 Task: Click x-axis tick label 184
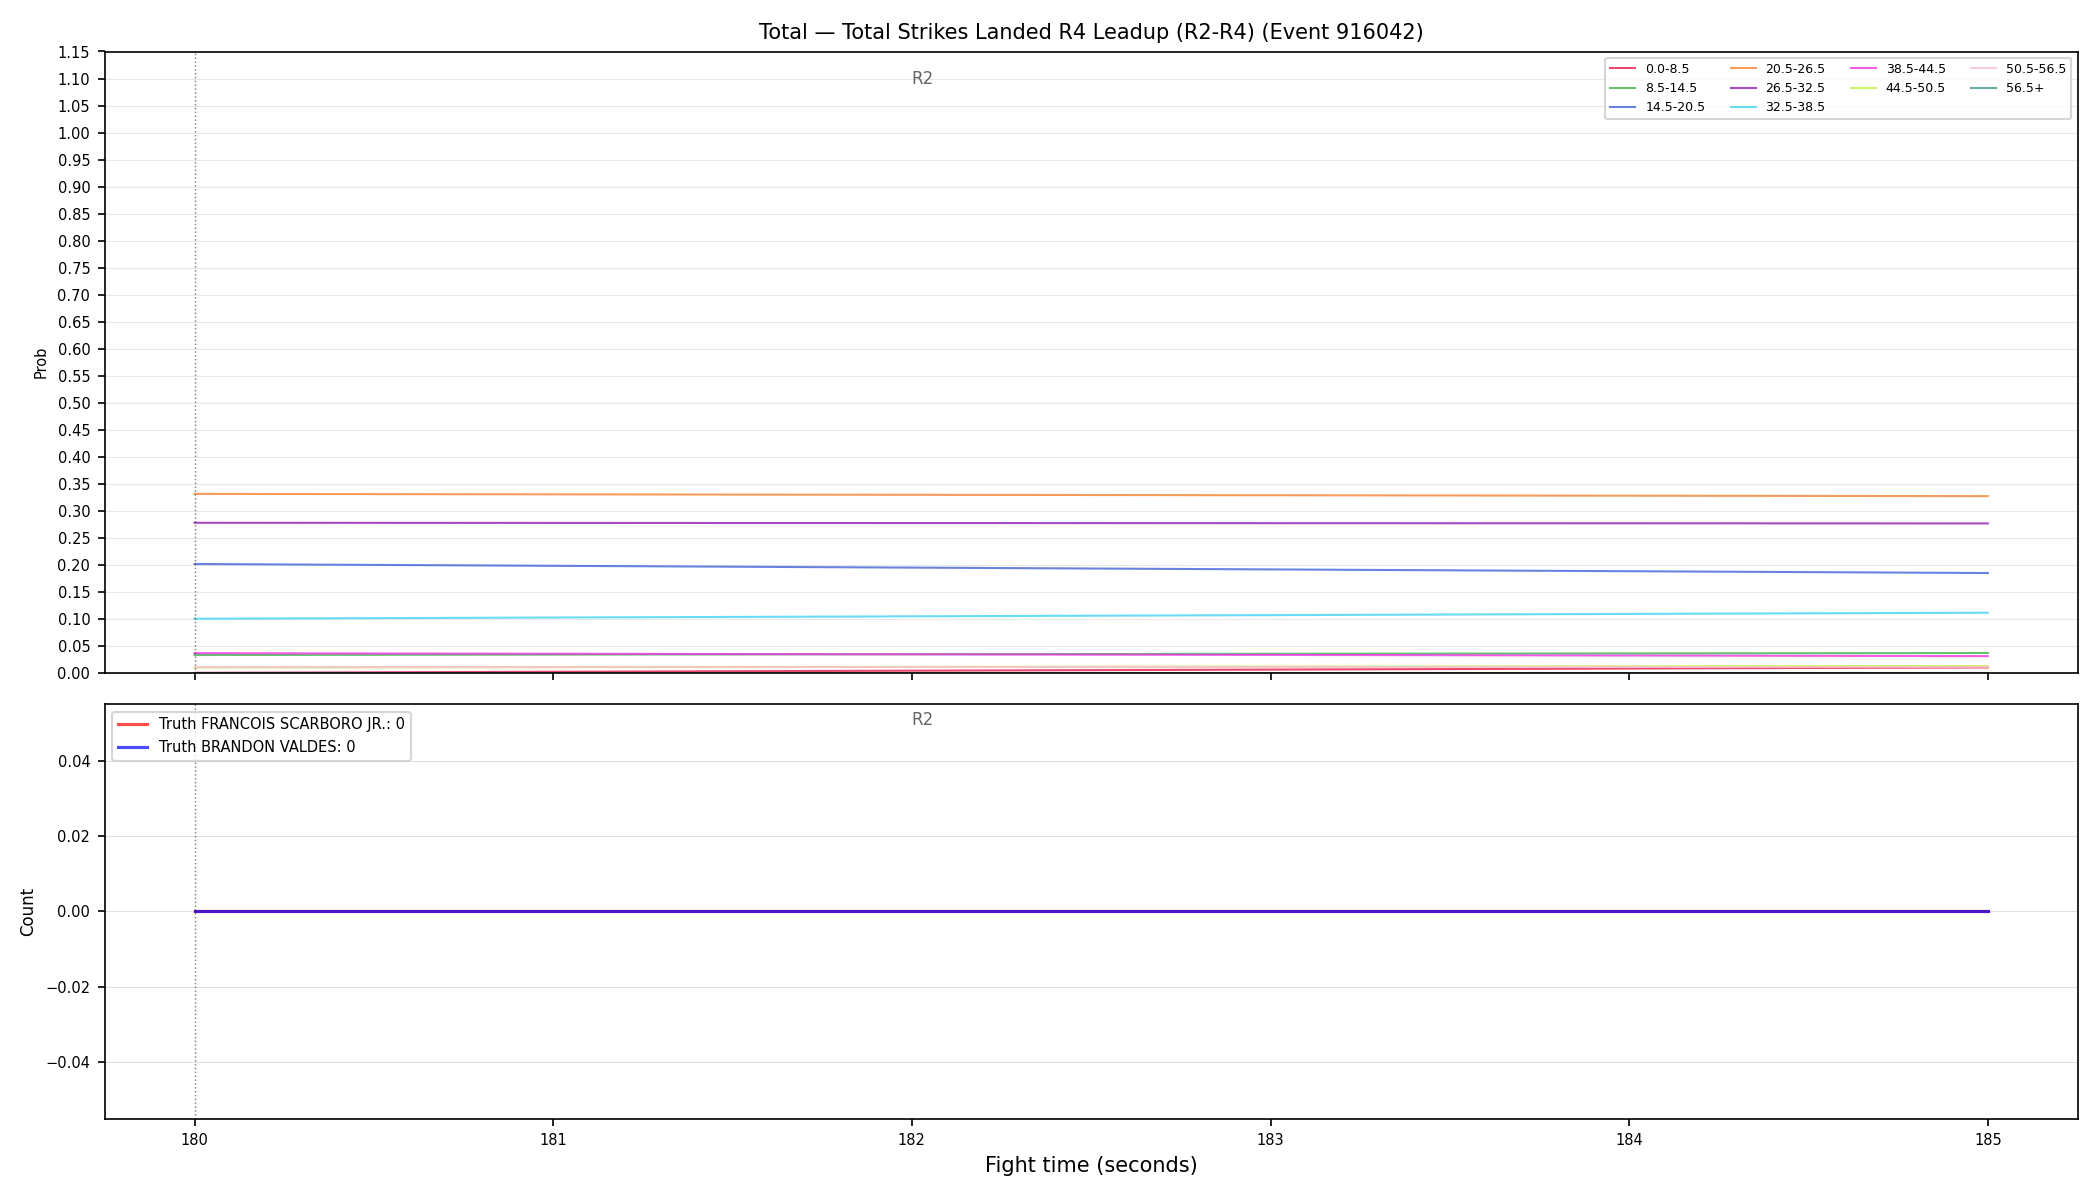pos(1629,1139)
